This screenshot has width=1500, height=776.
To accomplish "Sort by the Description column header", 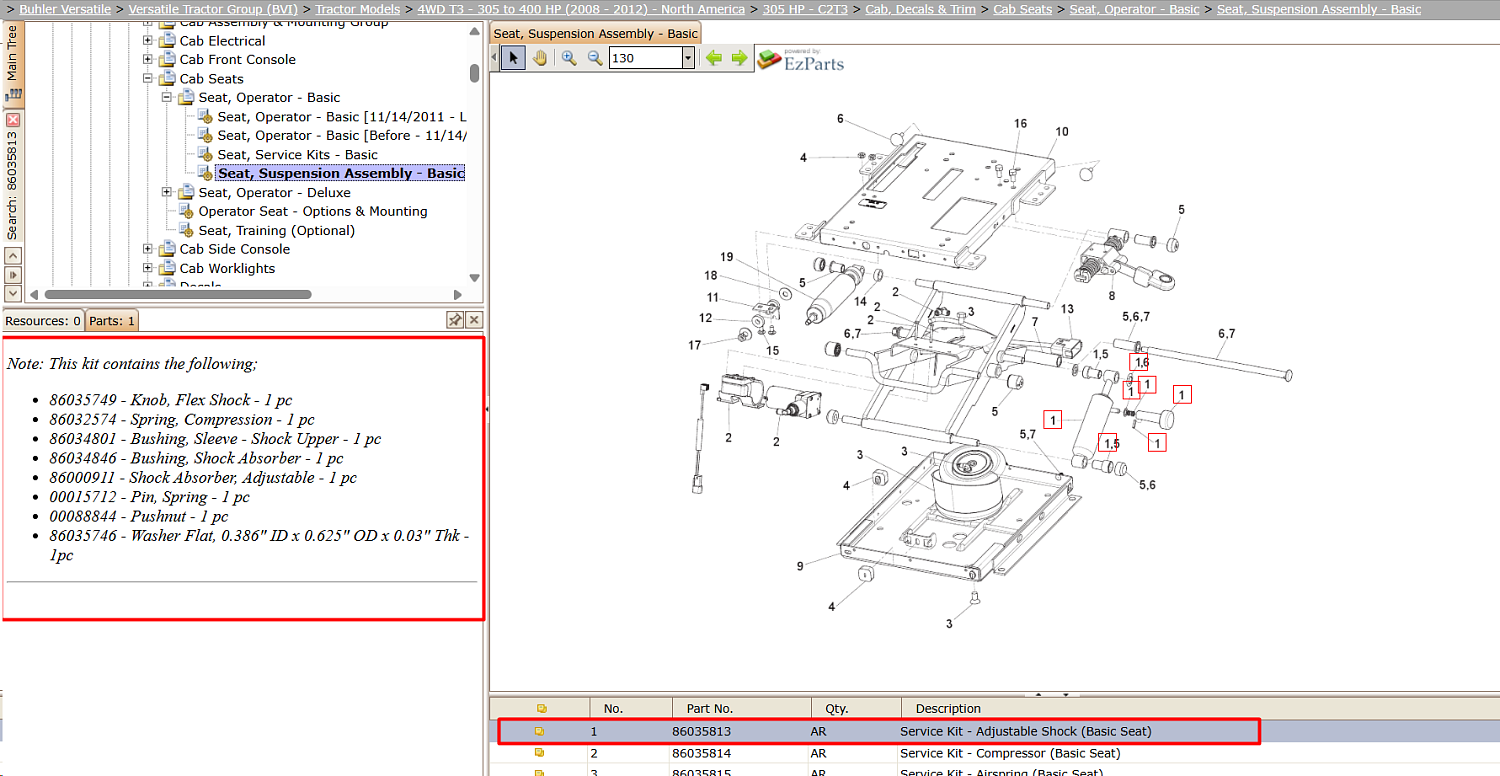I will 1200,708.
